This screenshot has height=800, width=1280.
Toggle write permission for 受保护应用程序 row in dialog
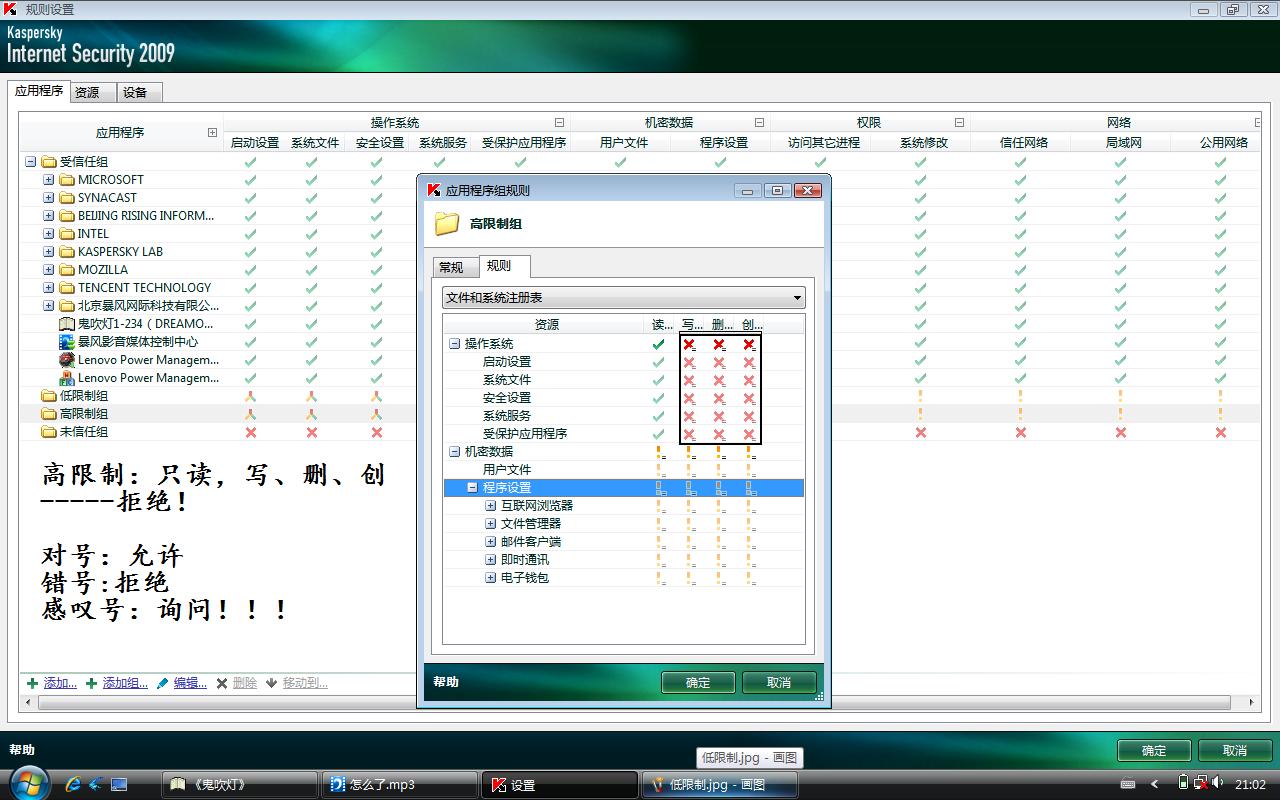coord(689,434)
